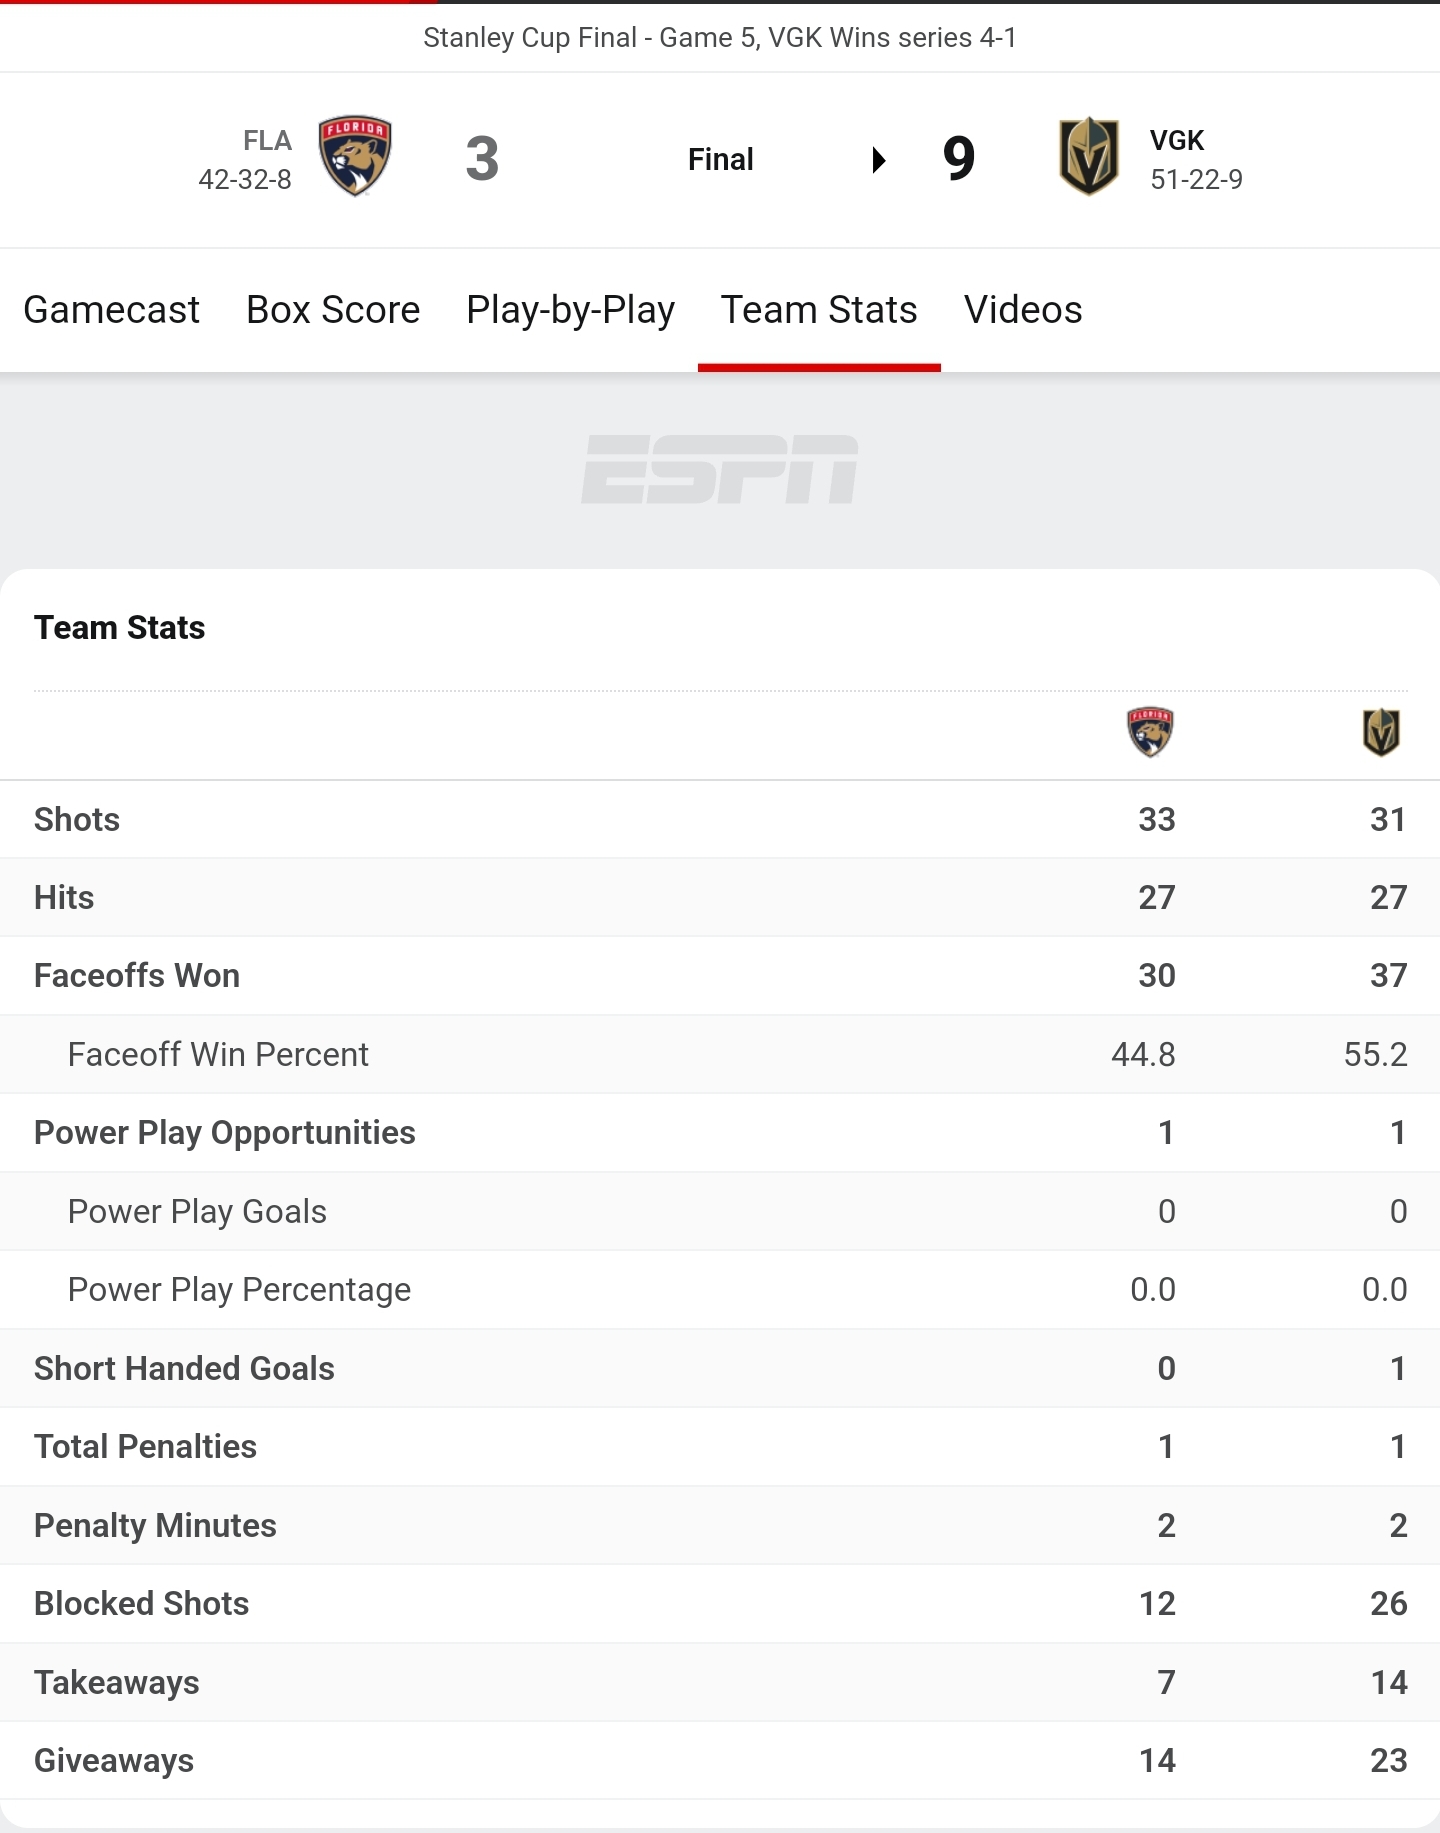Select the Shots stat row
Image resolution: width=1440 pixels, height=1833 pixels.
pos(720,819)
